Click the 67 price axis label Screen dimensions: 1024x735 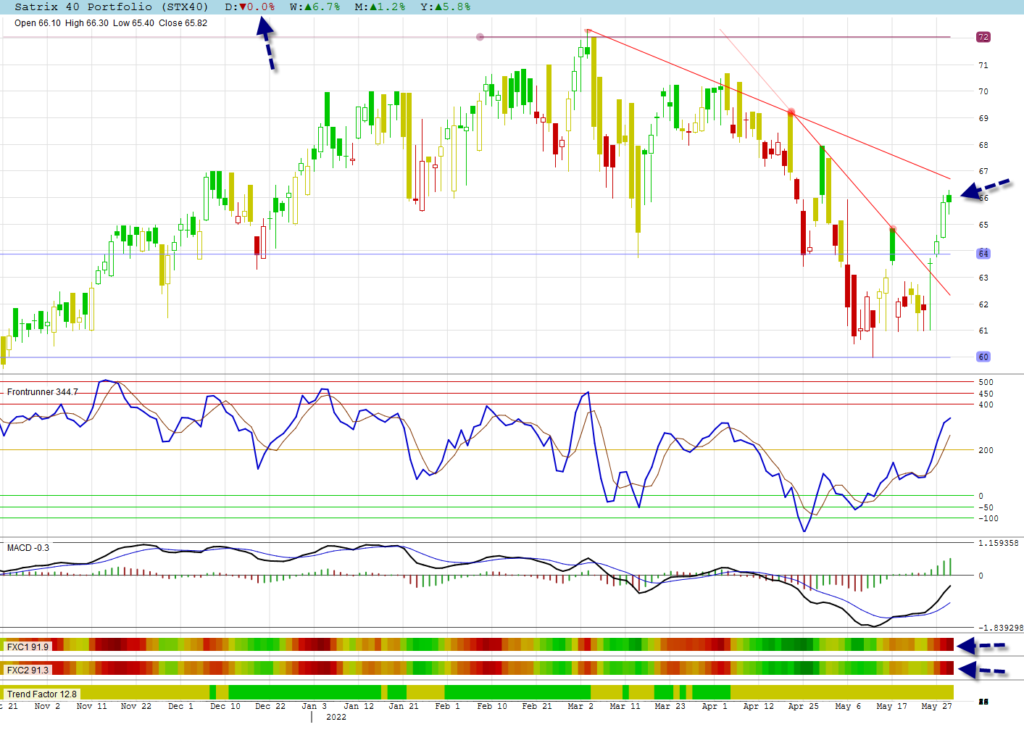click(983, 171)
